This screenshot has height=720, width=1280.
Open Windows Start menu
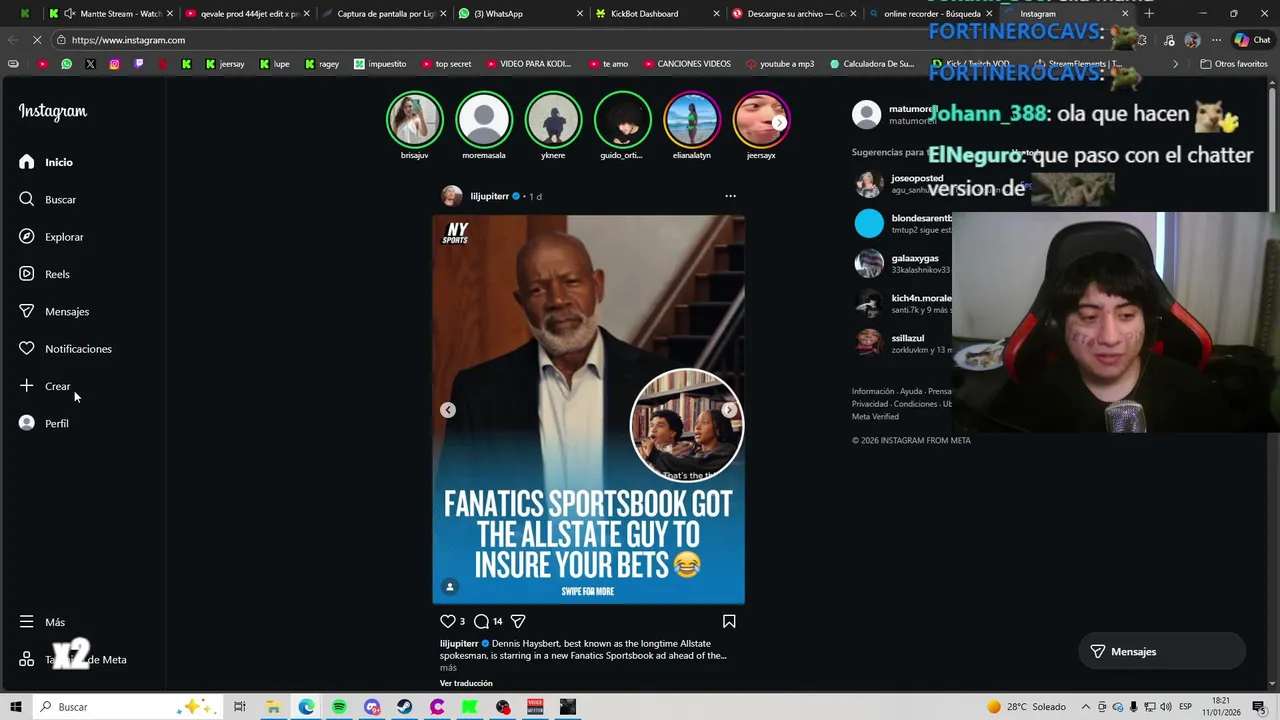tap(15, 707)
